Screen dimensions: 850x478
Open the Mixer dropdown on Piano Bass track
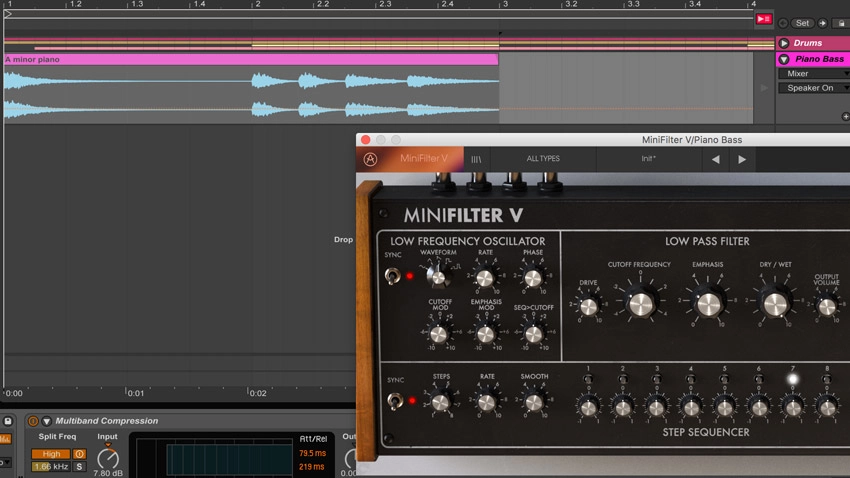coord(814,74)
